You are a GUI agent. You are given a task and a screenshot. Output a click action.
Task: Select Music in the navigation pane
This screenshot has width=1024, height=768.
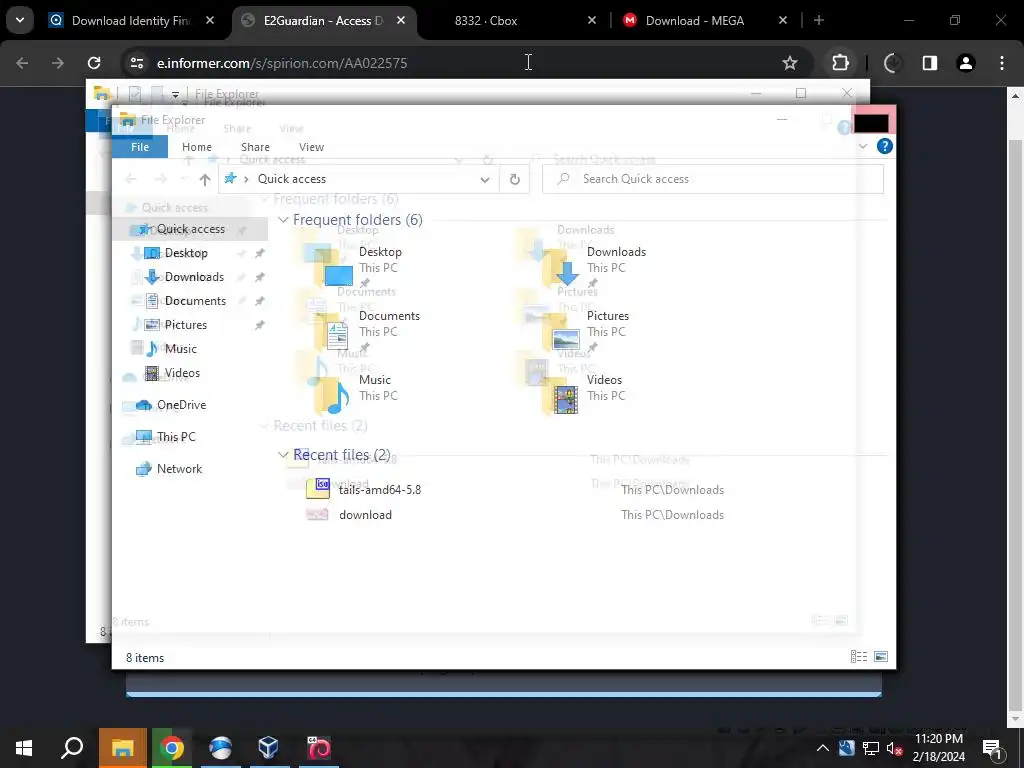pyautogui.click(x=180, y=349)
